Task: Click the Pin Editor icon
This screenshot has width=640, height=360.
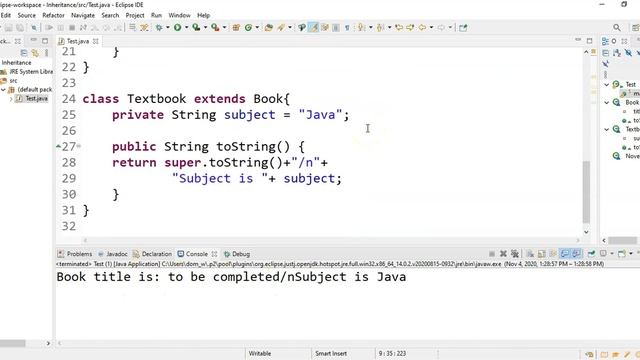Action: click(x=463, y=28)
